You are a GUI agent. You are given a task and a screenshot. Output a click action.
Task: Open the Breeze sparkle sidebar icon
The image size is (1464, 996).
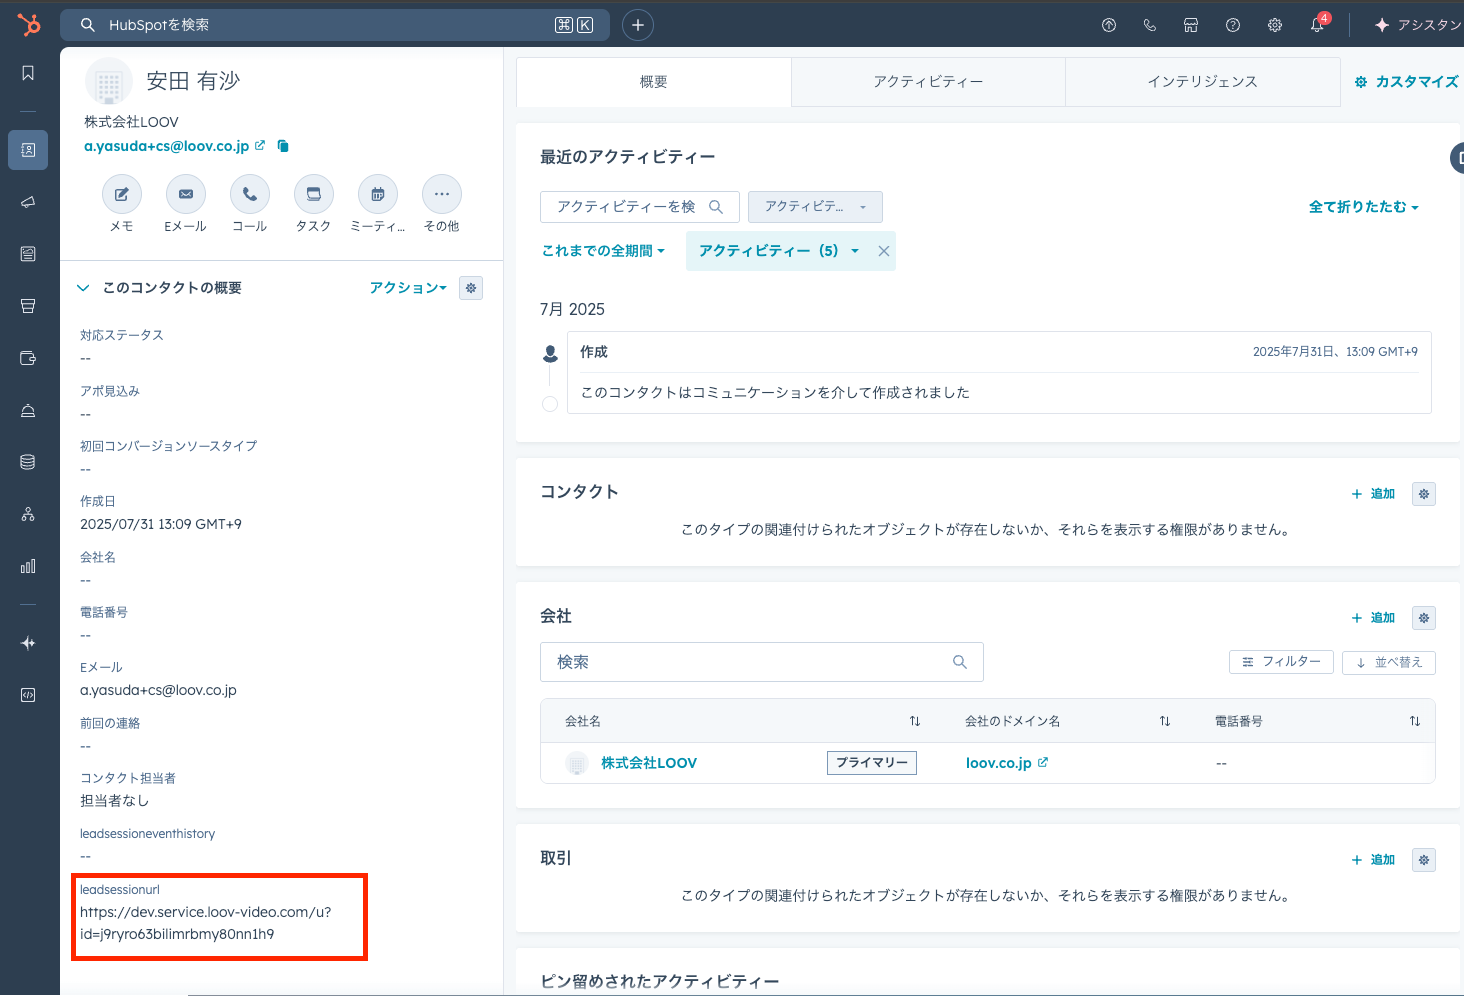tap(28, 643)
